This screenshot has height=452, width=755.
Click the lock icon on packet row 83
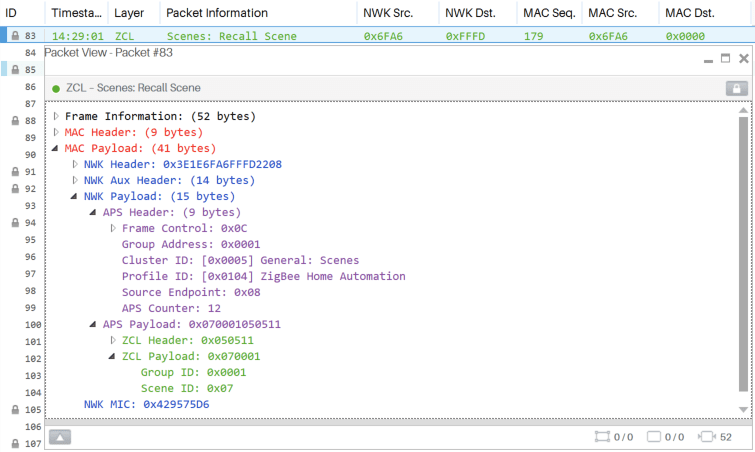tap(14, 36)
